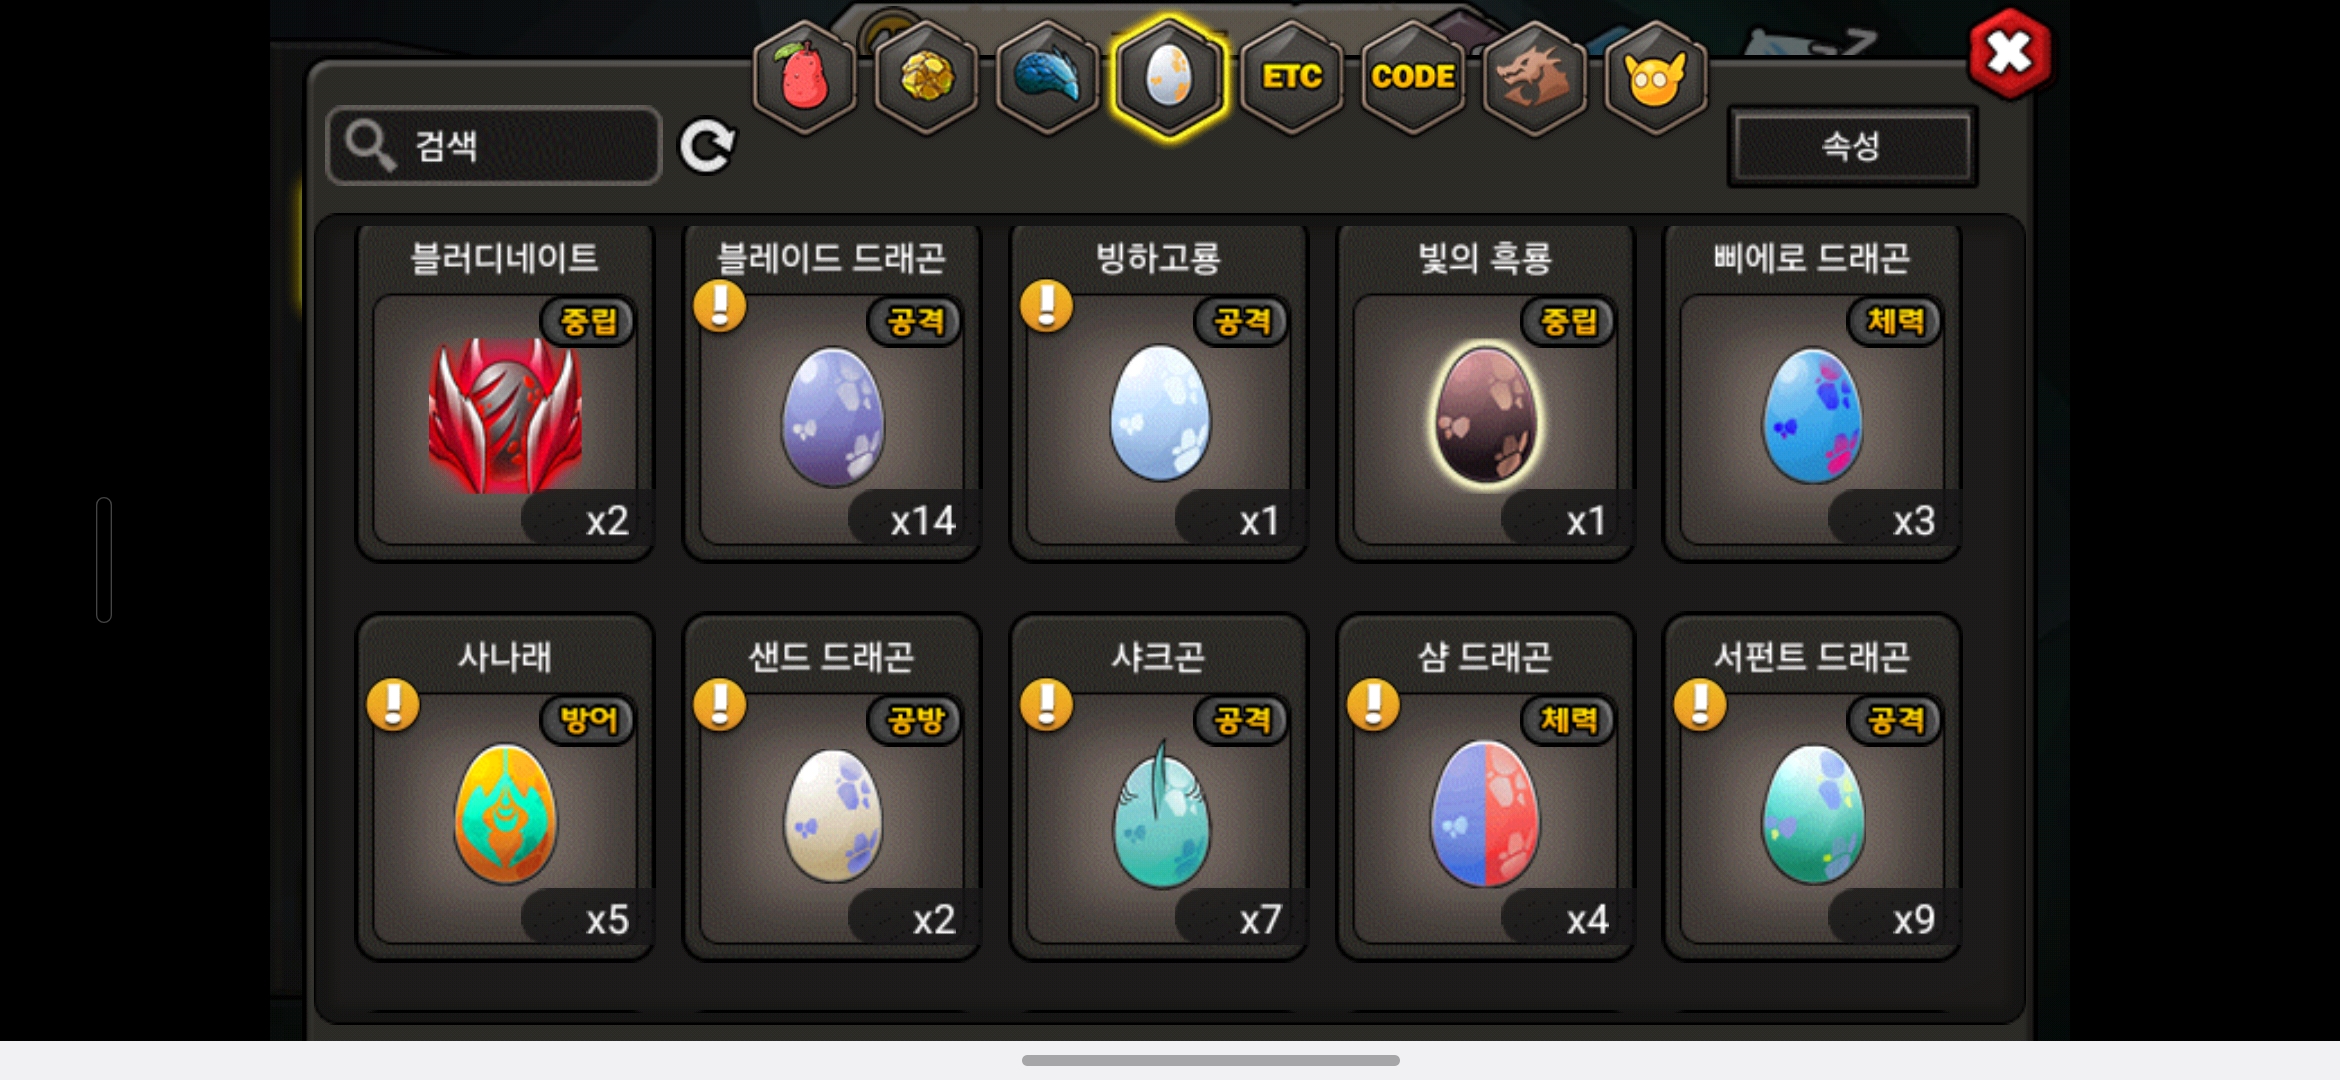Tap the alert badge on 서펀트 드래곤

point(1700,705)
